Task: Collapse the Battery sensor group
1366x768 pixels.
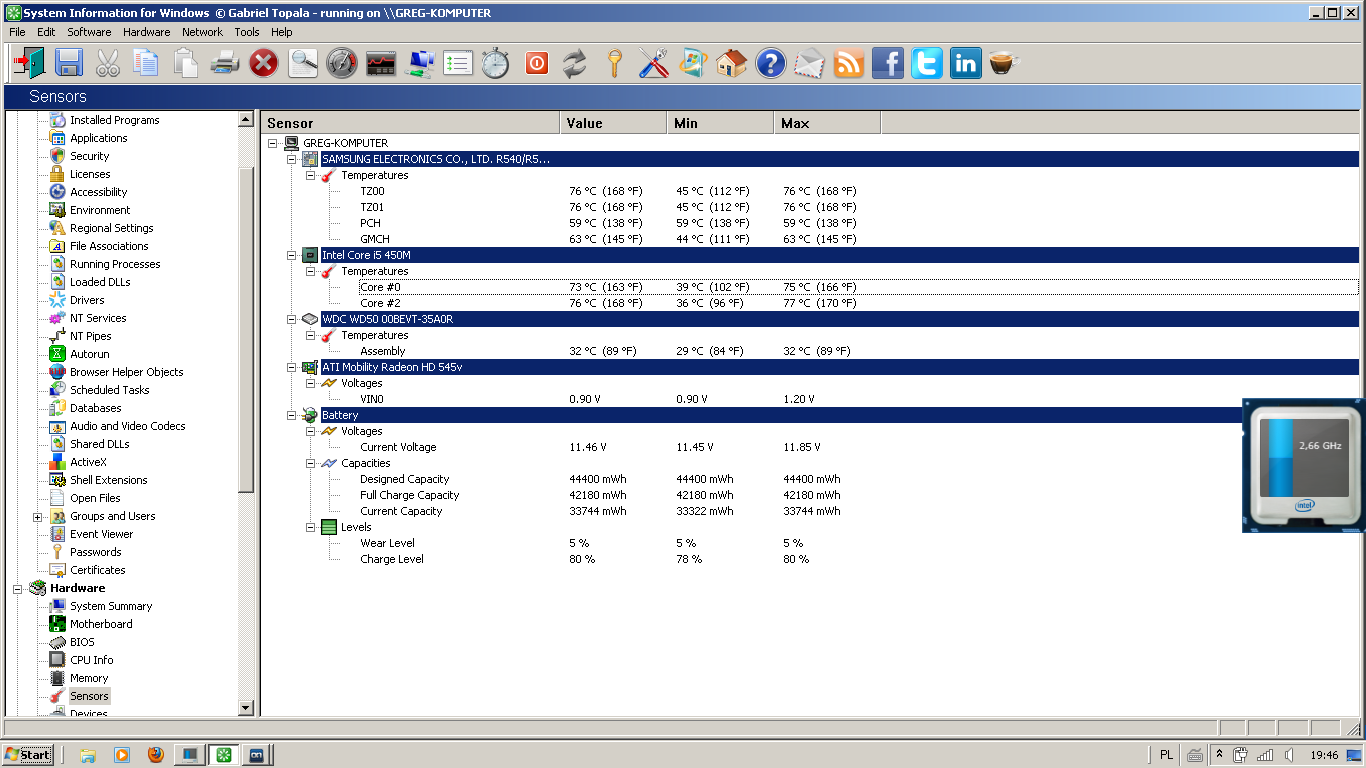Action: point(291,415)
